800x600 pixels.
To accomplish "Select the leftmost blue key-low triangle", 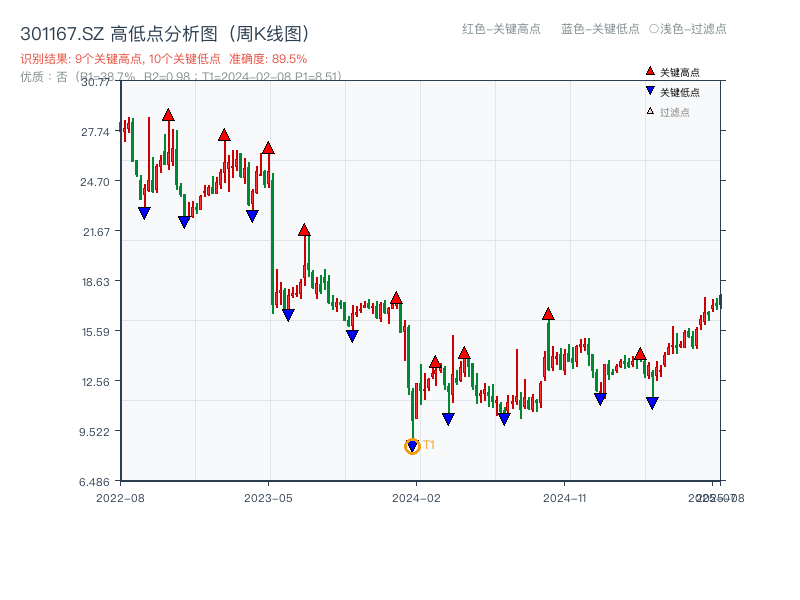I will coord(144,213).
